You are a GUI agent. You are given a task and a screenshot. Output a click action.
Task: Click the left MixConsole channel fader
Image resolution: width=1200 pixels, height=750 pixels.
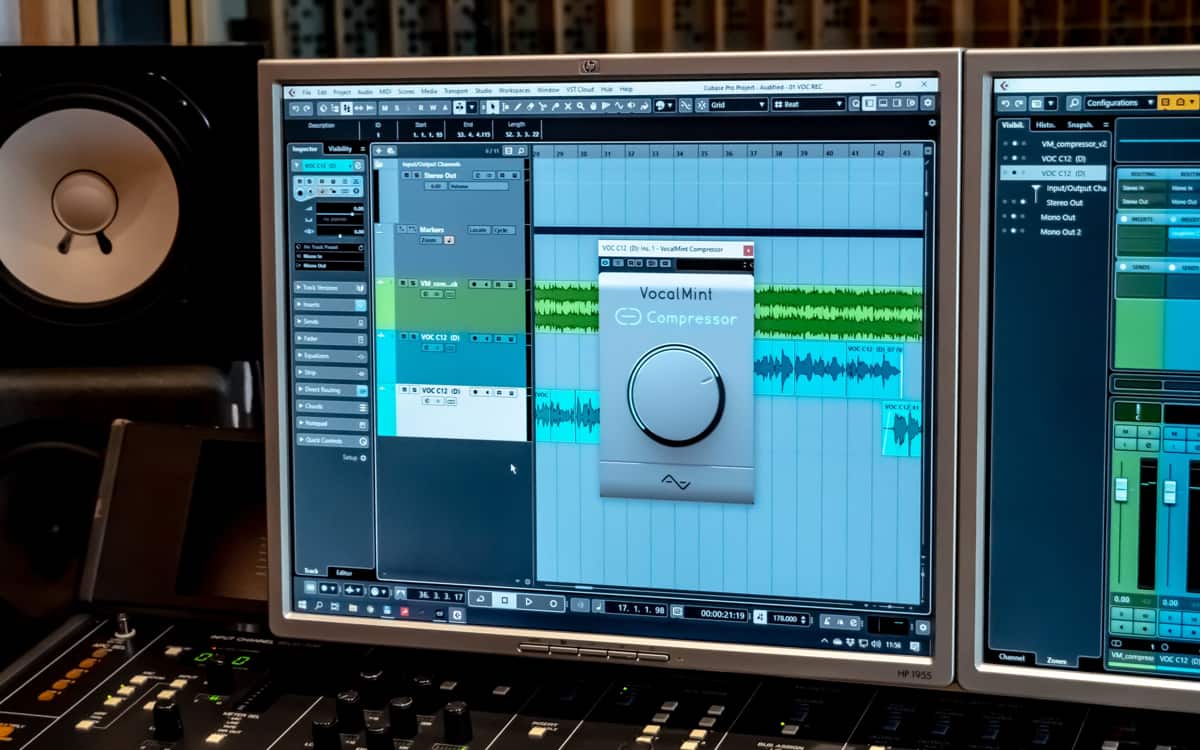1121,490
